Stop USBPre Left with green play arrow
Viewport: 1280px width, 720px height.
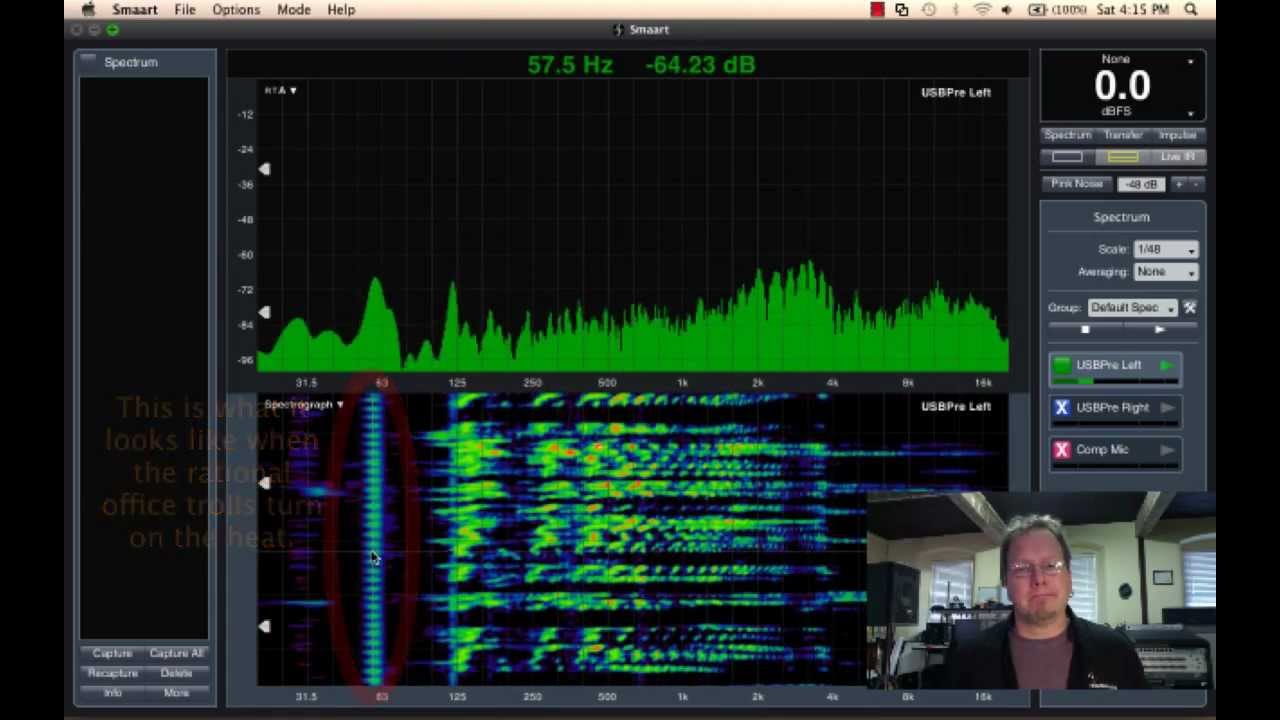[1166, 366]
